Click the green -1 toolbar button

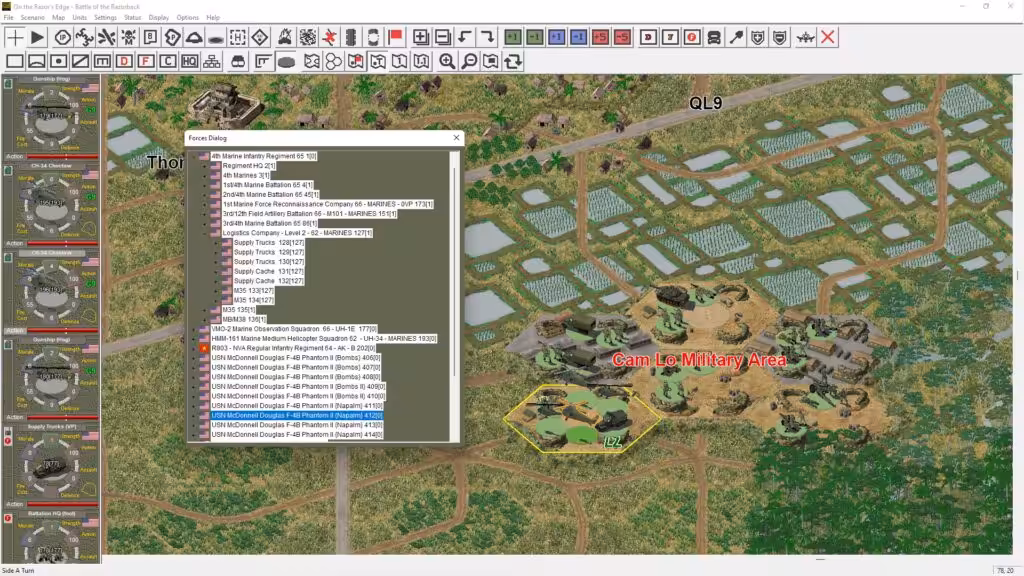pyautogui.click(x=535, y=37)
